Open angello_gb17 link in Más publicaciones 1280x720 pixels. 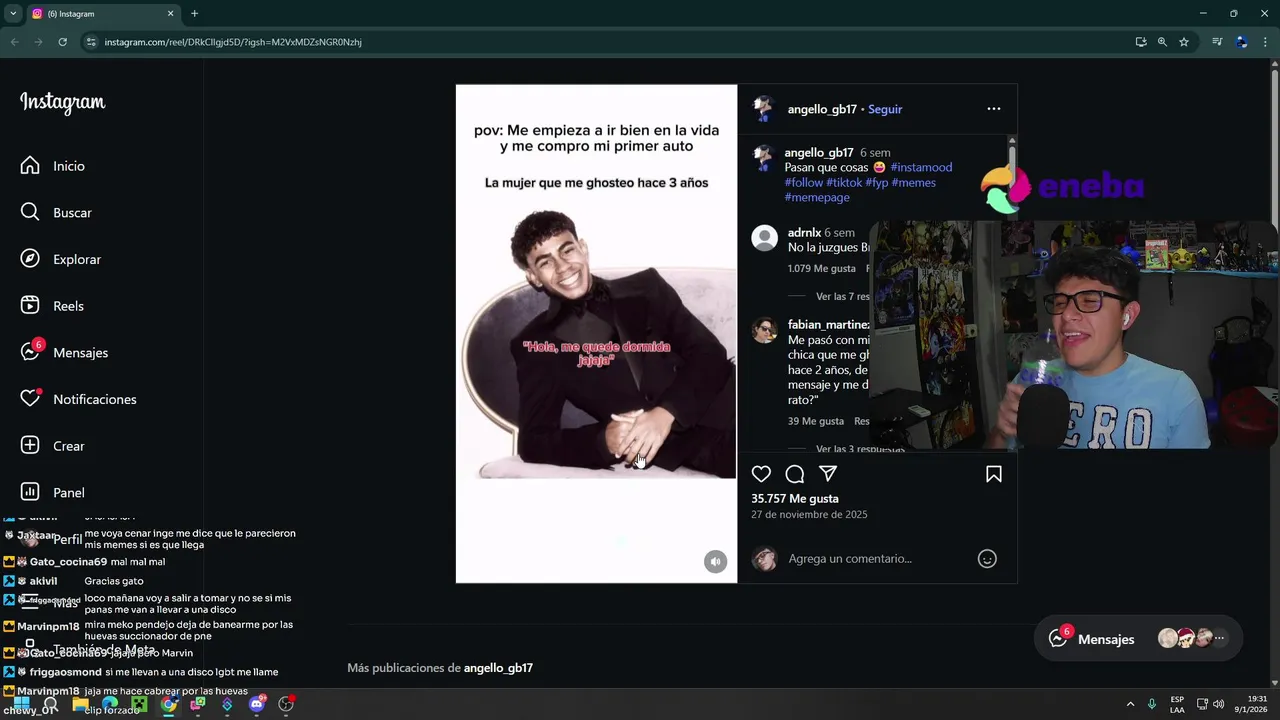tap(498, 668)
